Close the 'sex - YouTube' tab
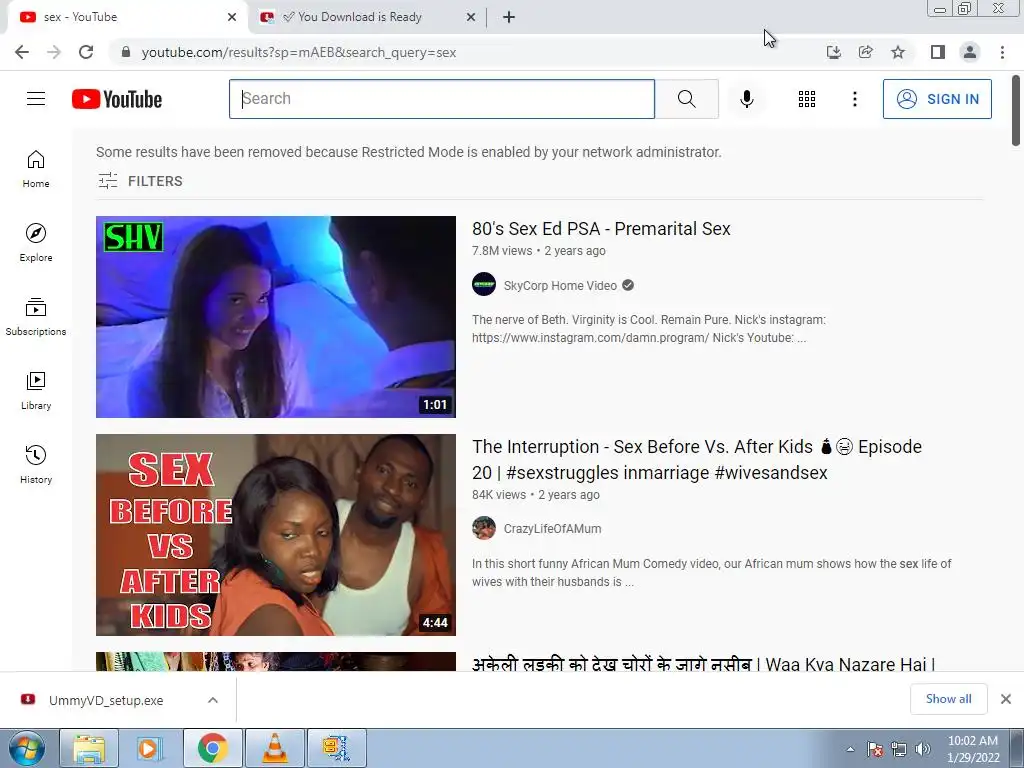 (232, 17)
